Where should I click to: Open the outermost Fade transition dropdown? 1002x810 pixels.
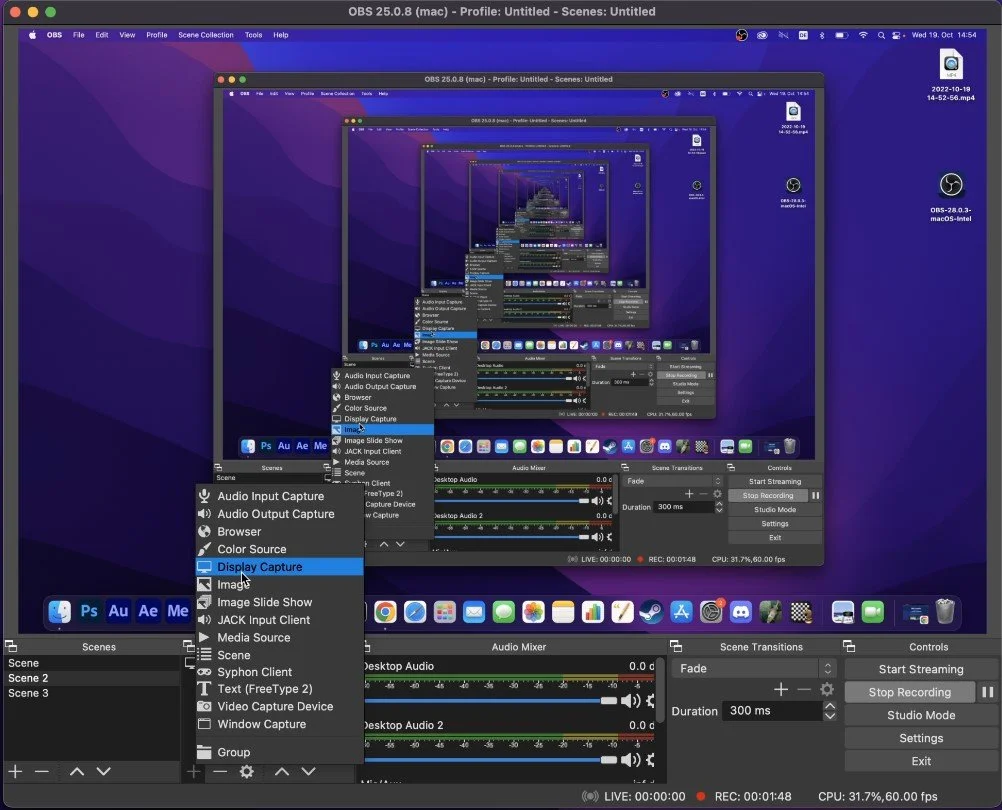pos(754,668)
